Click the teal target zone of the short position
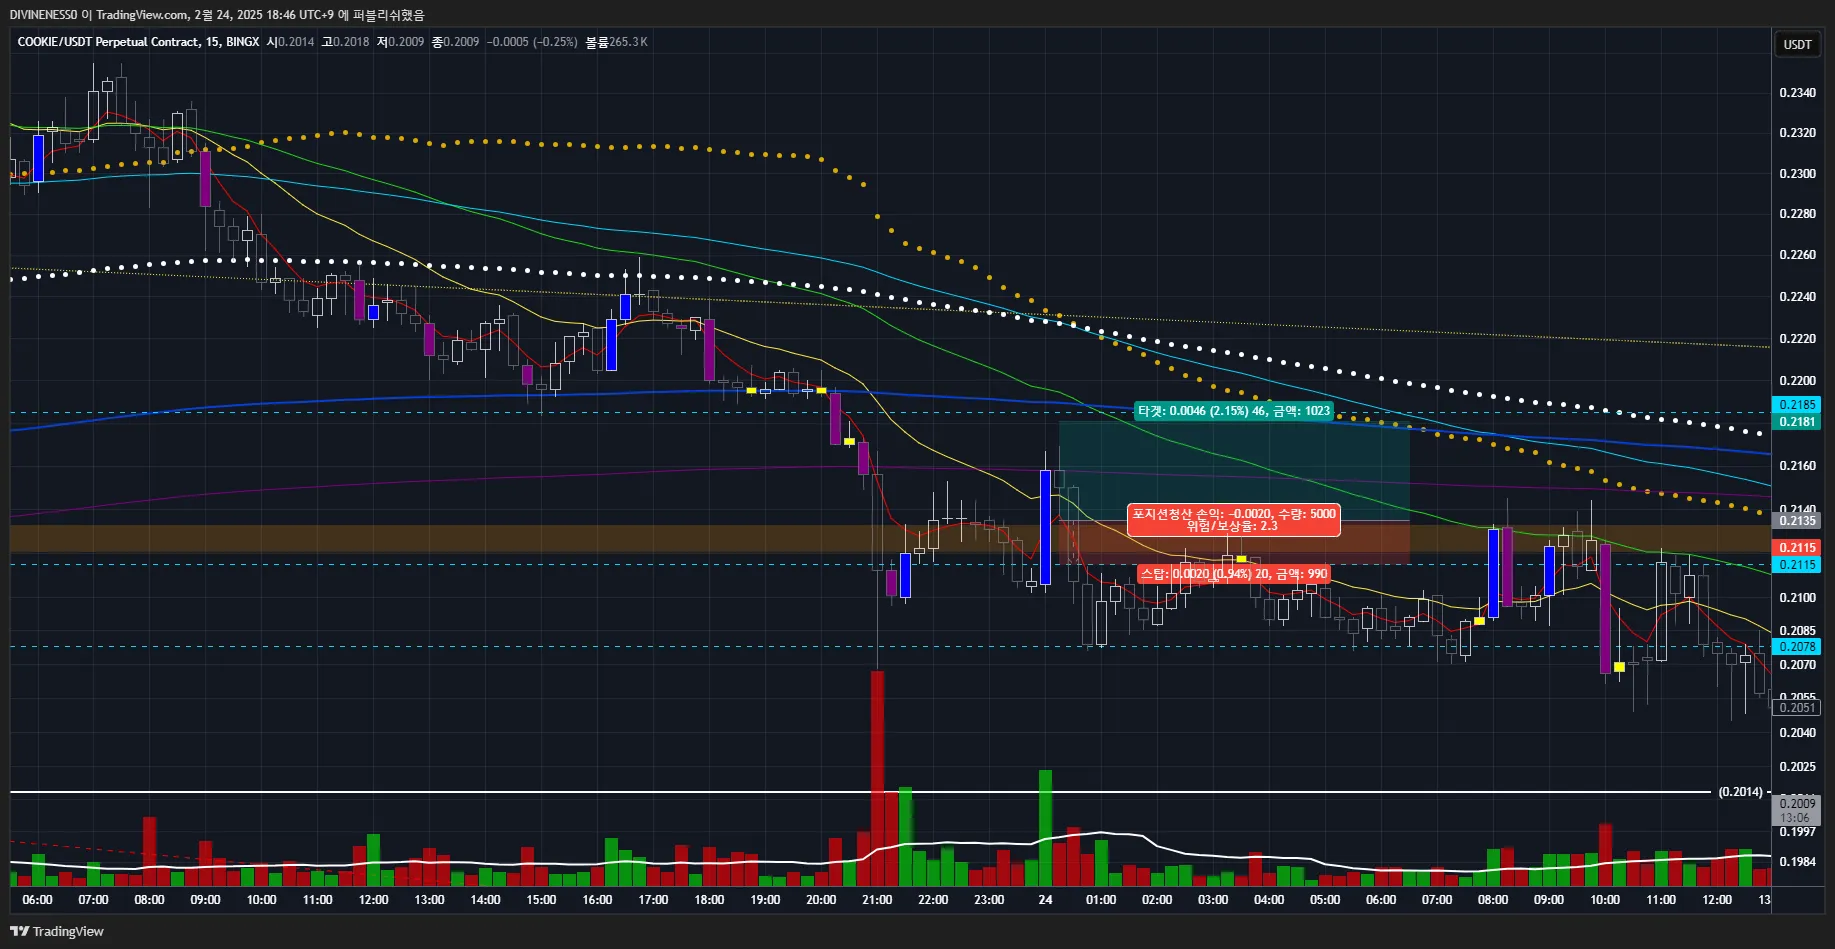The height and width of the screenshot is (949, 1835). click(1234, 470)
